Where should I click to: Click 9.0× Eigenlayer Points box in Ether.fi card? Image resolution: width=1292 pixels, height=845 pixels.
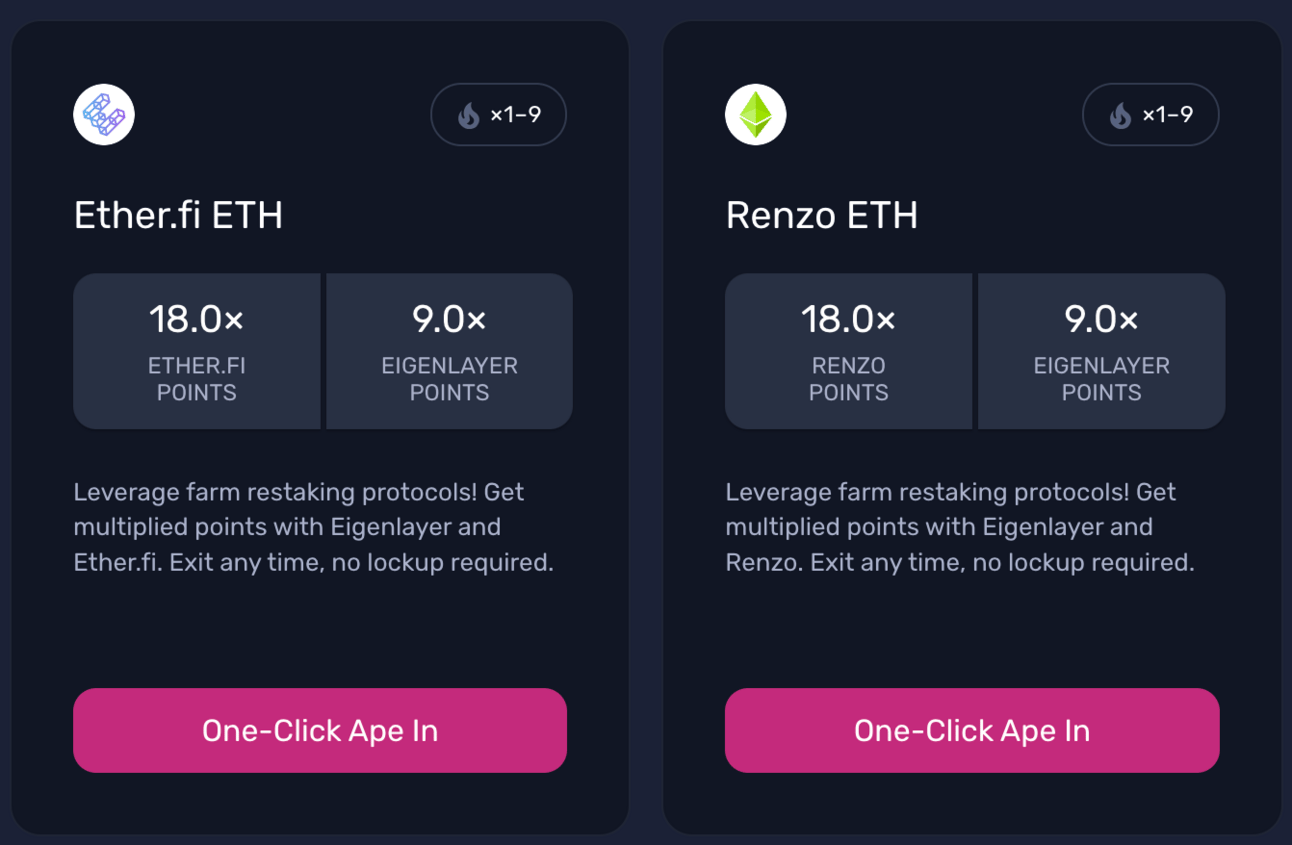click(449, 351)
